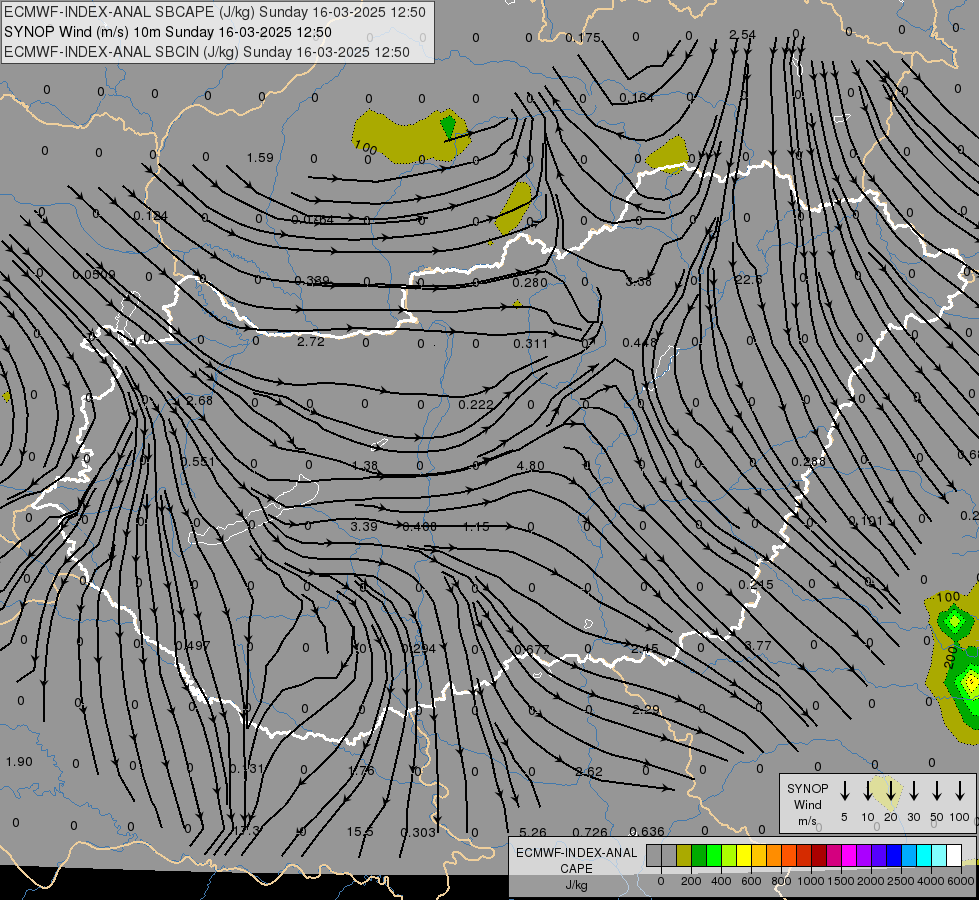Click the 400 tick label on colorbar
Image resolution: width=979 pixels, height=900 pixels.
coord(721,881)
